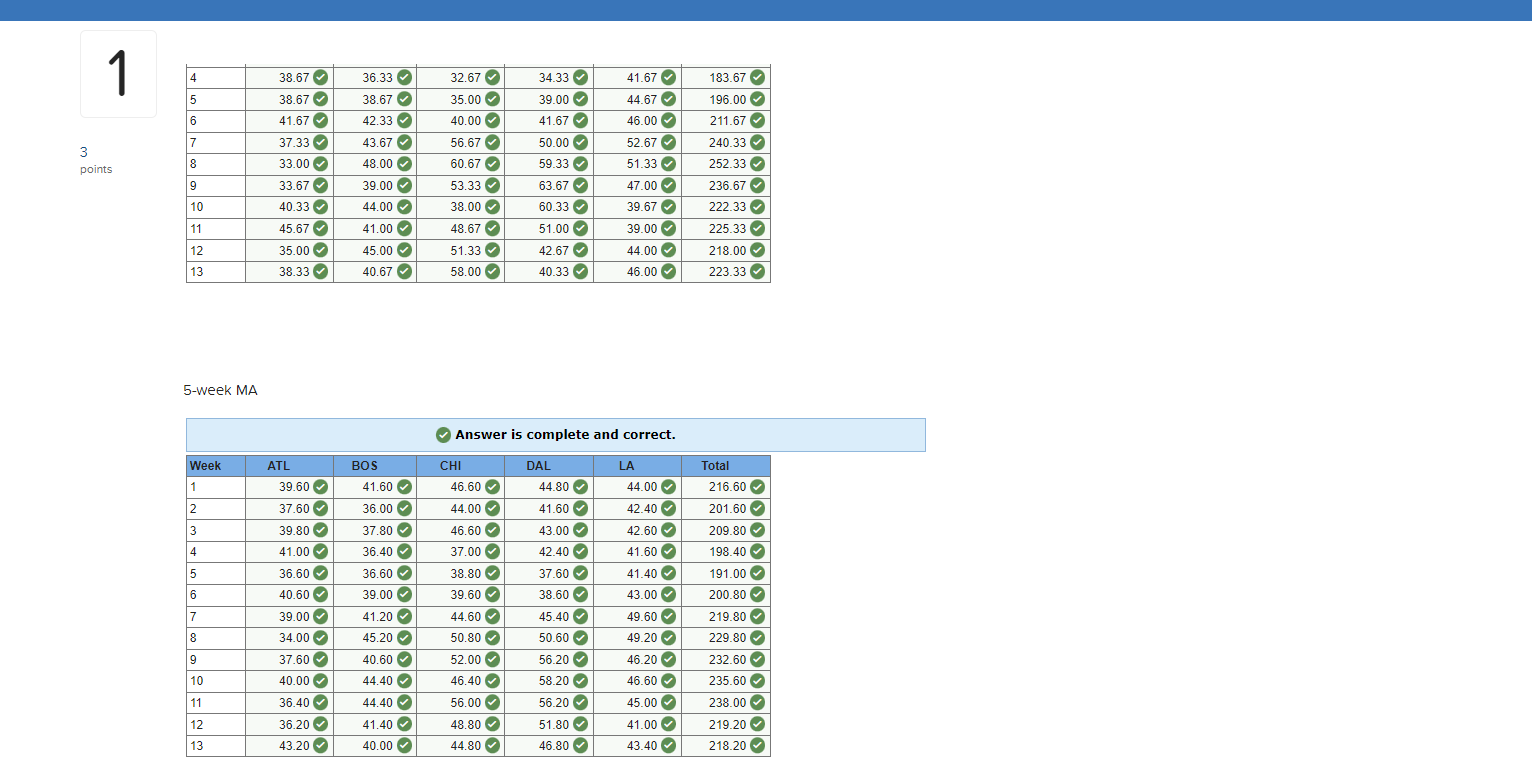Screen dimensions: 1532x767
Task: Click the checkmark next to DAL value 37.60
Action: 581,573
